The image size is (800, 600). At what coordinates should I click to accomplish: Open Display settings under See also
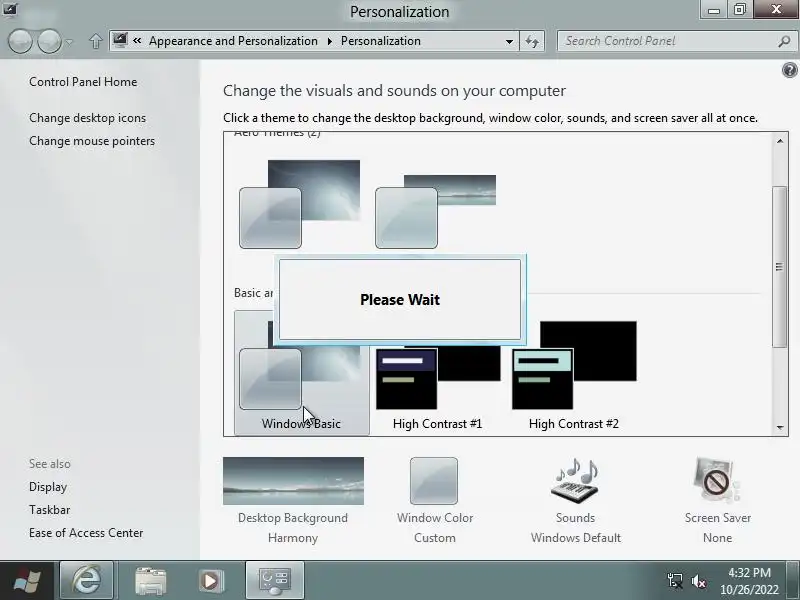click(x=48, y=487)
